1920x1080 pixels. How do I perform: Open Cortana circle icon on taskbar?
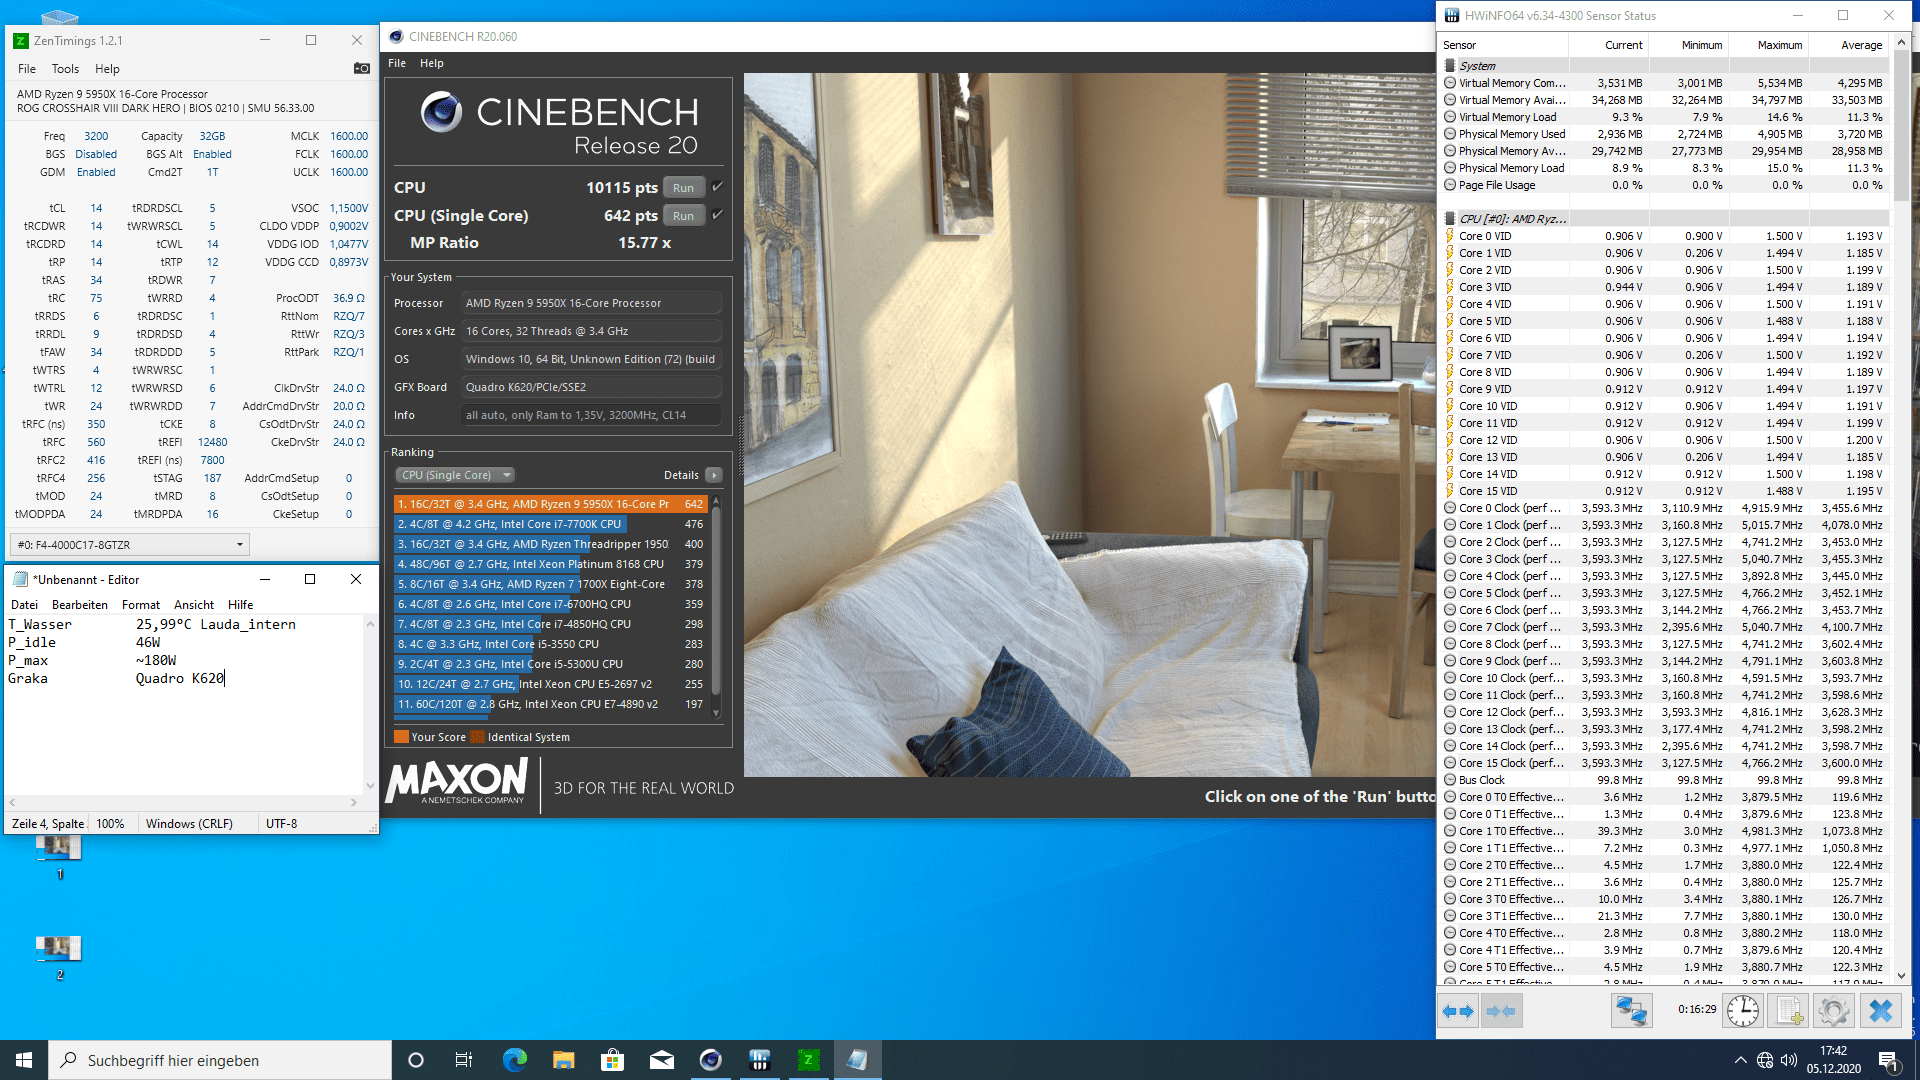coord(416,1060)
